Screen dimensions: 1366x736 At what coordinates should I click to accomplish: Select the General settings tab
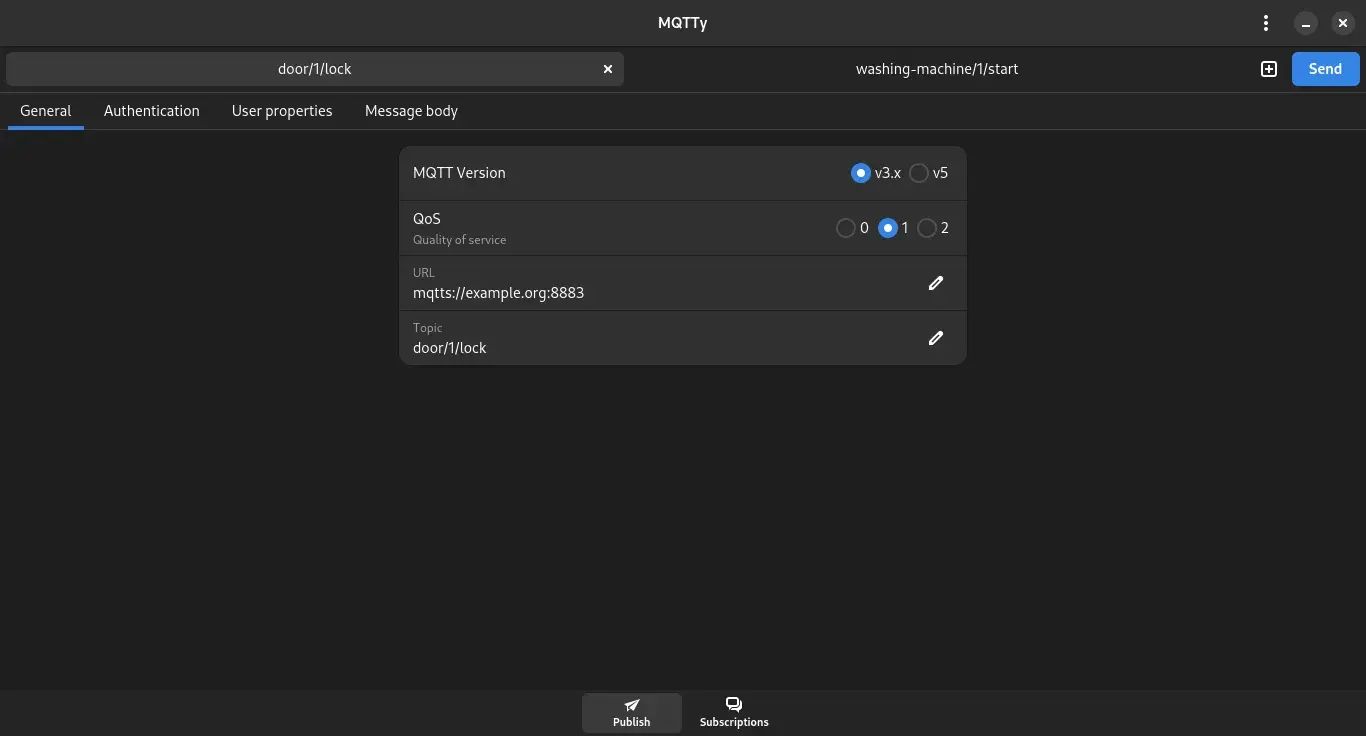click(45, 111)
